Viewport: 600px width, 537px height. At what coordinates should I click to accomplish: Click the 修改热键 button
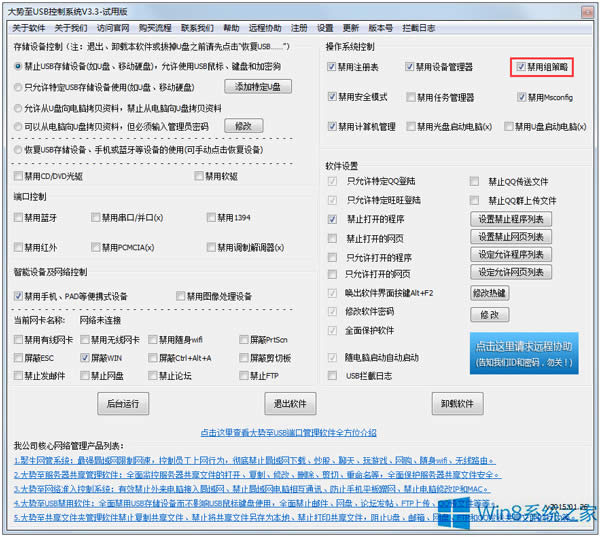(489, 292)
